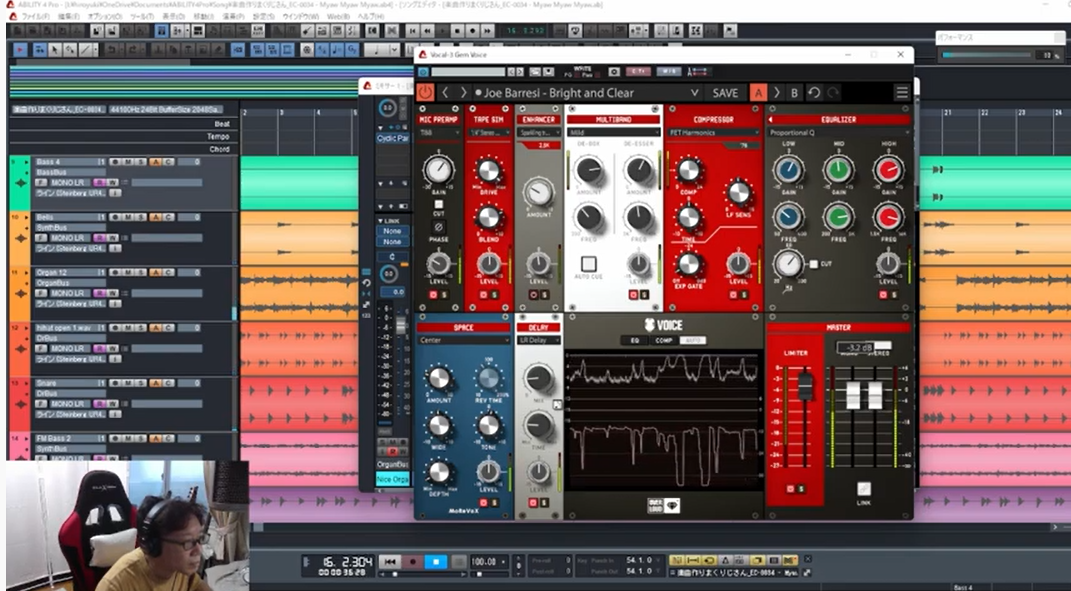Open the Joe Barresi preset dropdown

pyautogui.click(x=694, y=93)
